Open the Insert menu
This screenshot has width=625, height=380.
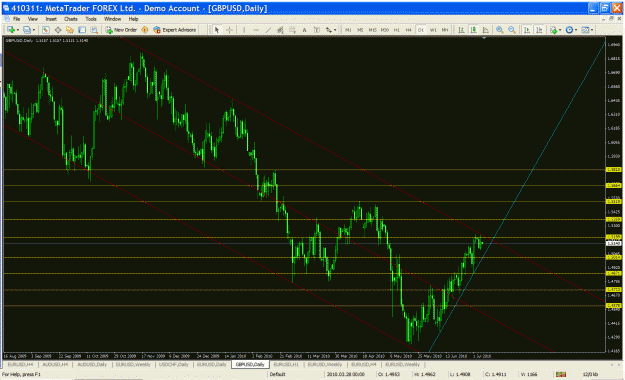coord(51,19)
